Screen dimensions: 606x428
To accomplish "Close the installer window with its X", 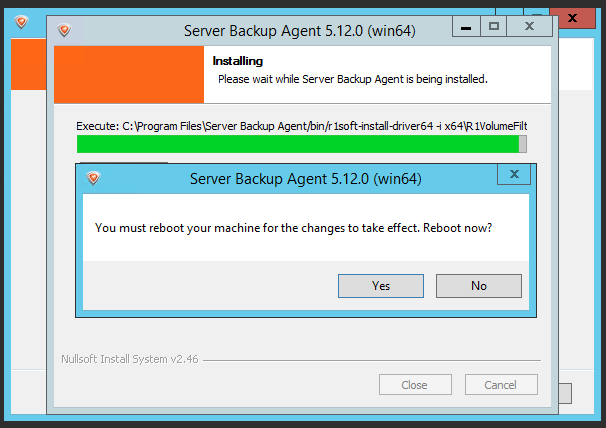I will [x=529, y=27].
